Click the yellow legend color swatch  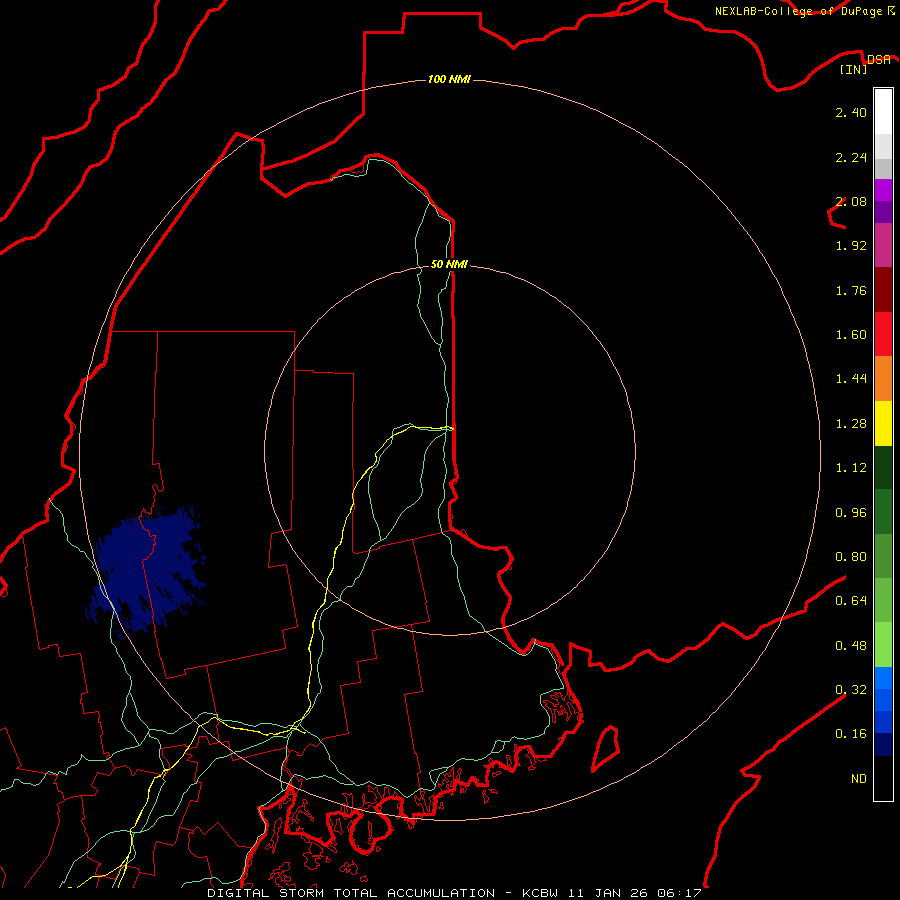point(883,423)
